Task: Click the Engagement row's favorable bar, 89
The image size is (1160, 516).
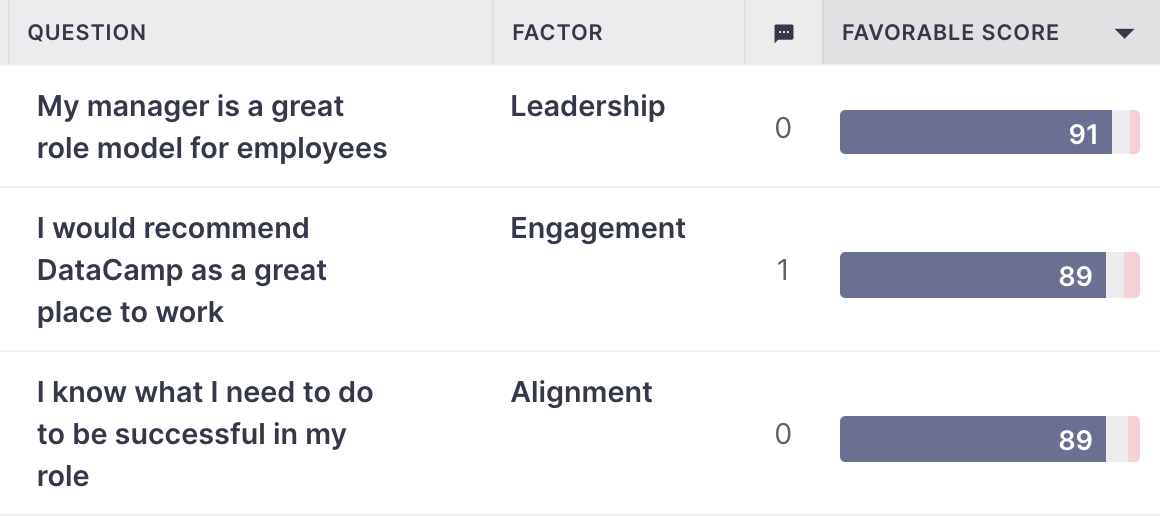Action: [x=973, y=275]
